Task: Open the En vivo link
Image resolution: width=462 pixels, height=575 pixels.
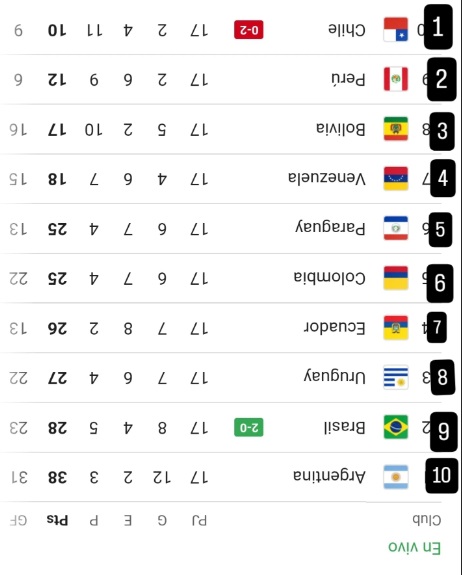Action: [x=414, y=548]
